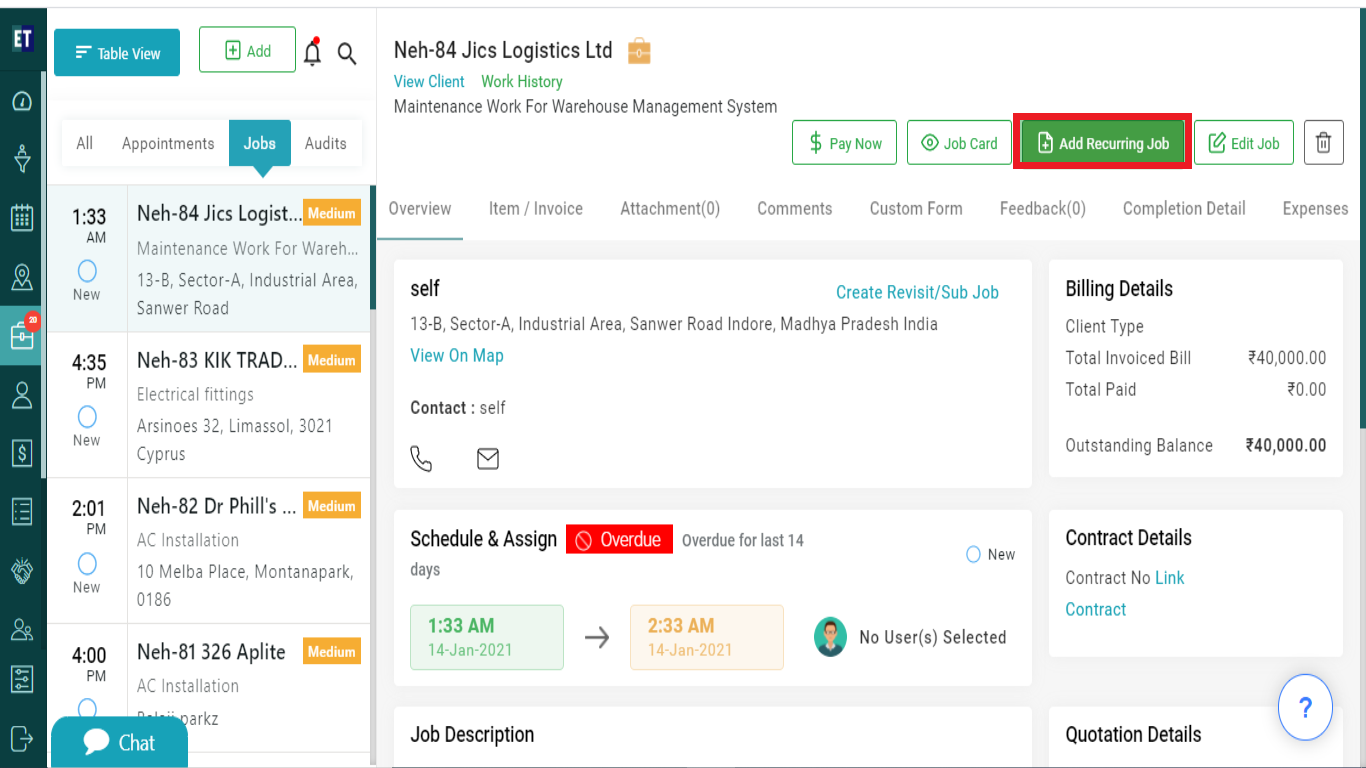1366x768 pixels.
Task: Click the orange briefcase icon beside job title
Action: point(639,51)
